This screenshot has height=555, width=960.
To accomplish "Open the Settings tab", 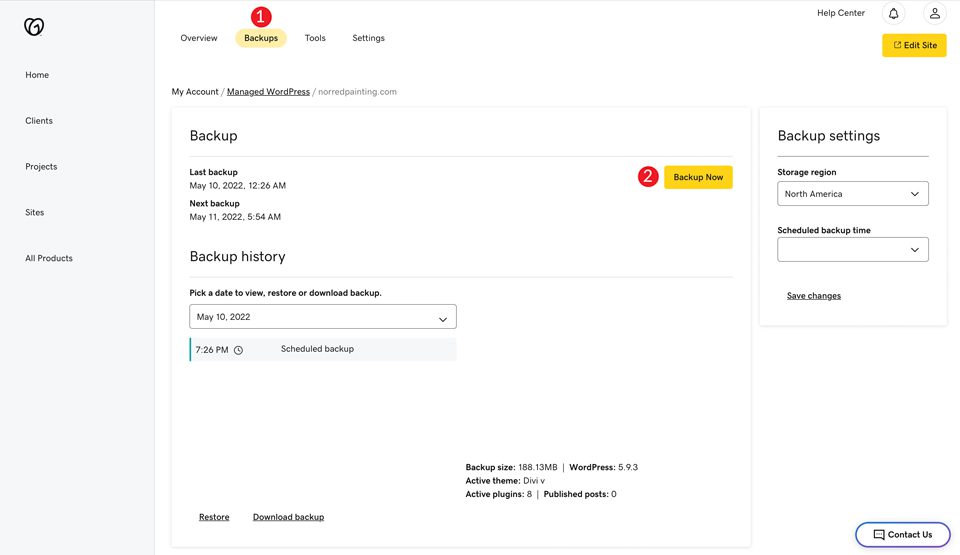I will (x=368, y=38).
